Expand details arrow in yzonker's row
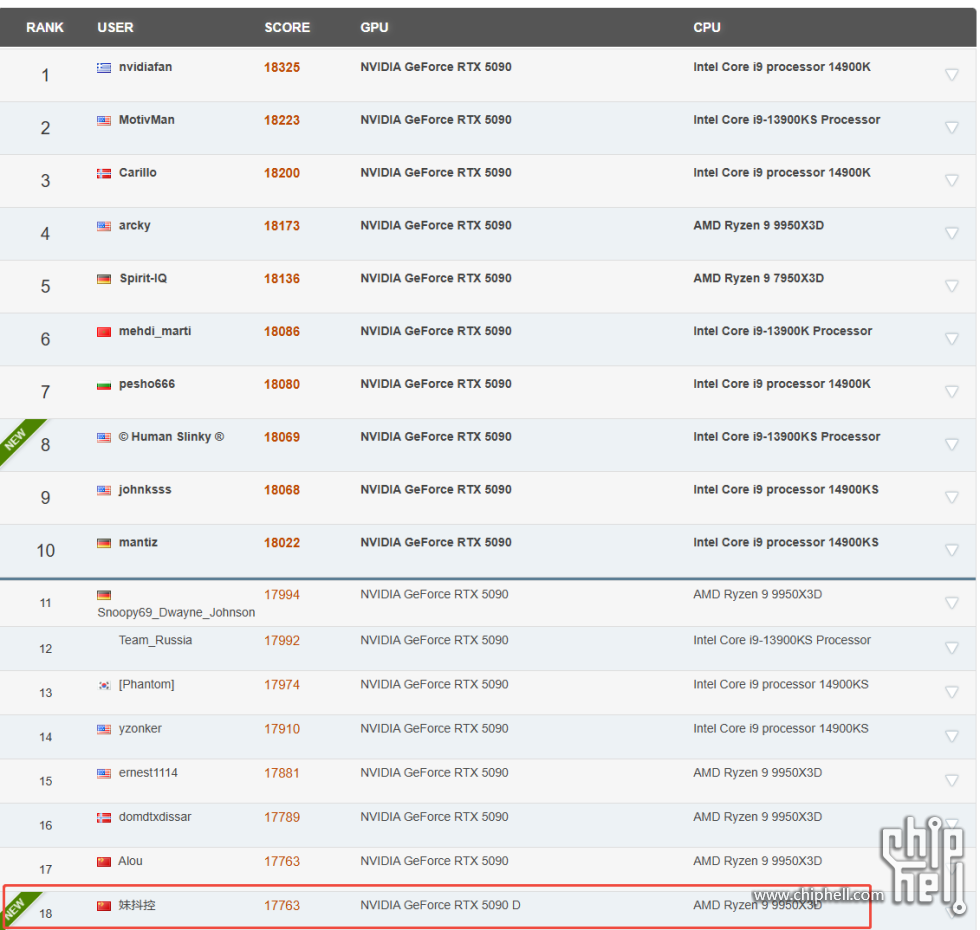Viewport: 980px width, 930px height. (x=951, y=736)
